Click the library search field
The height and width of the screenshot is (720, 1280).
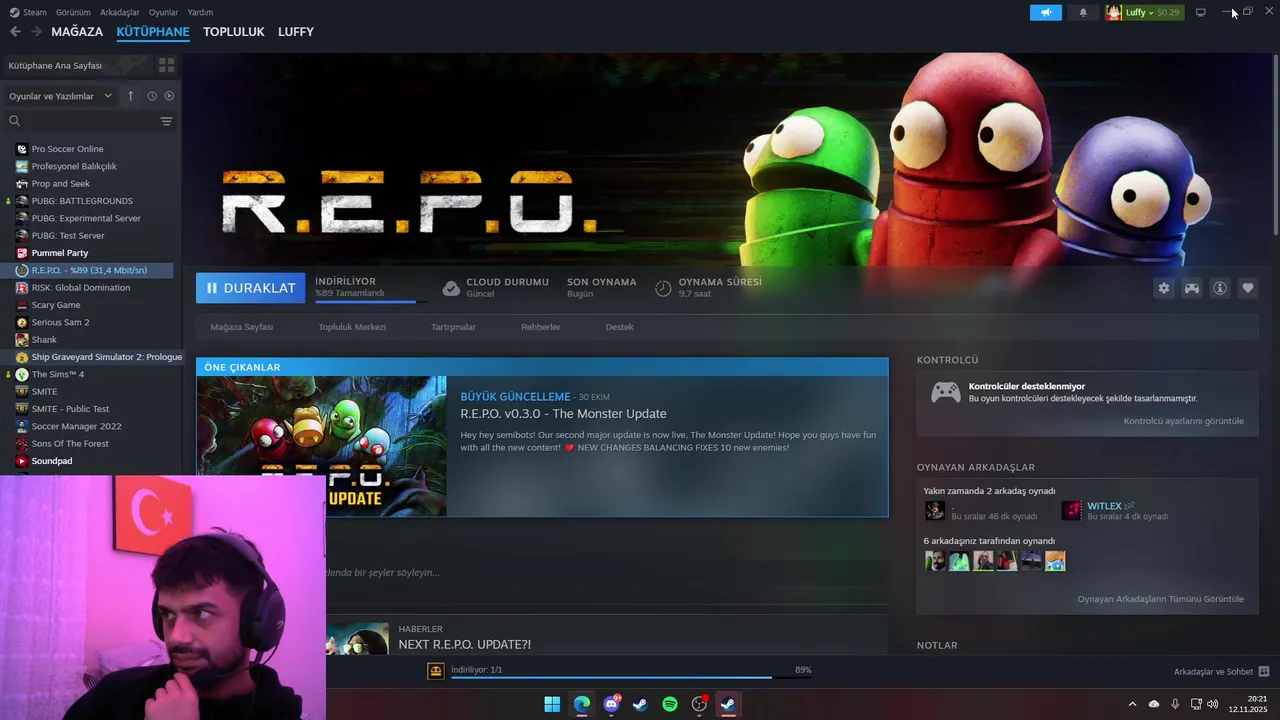click(80, 121)
